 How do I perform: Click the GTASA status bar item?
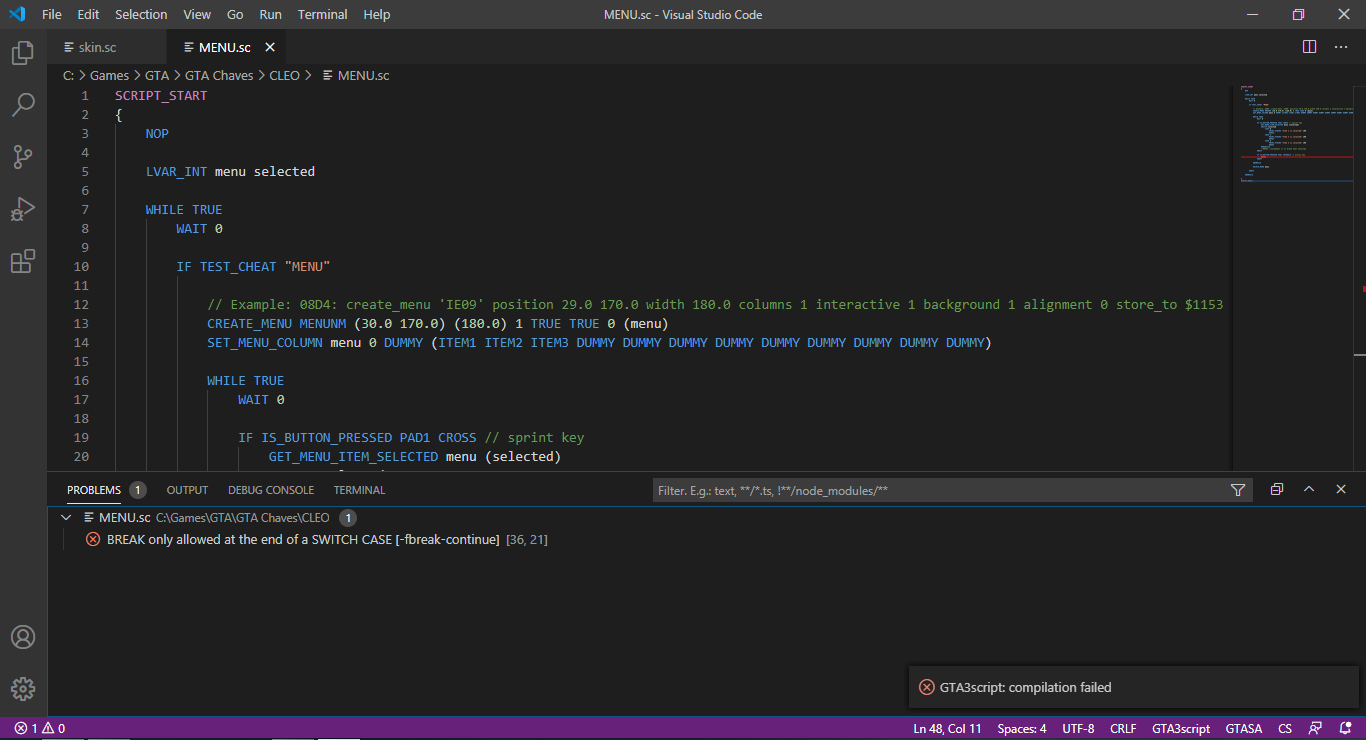(1244, 728)
